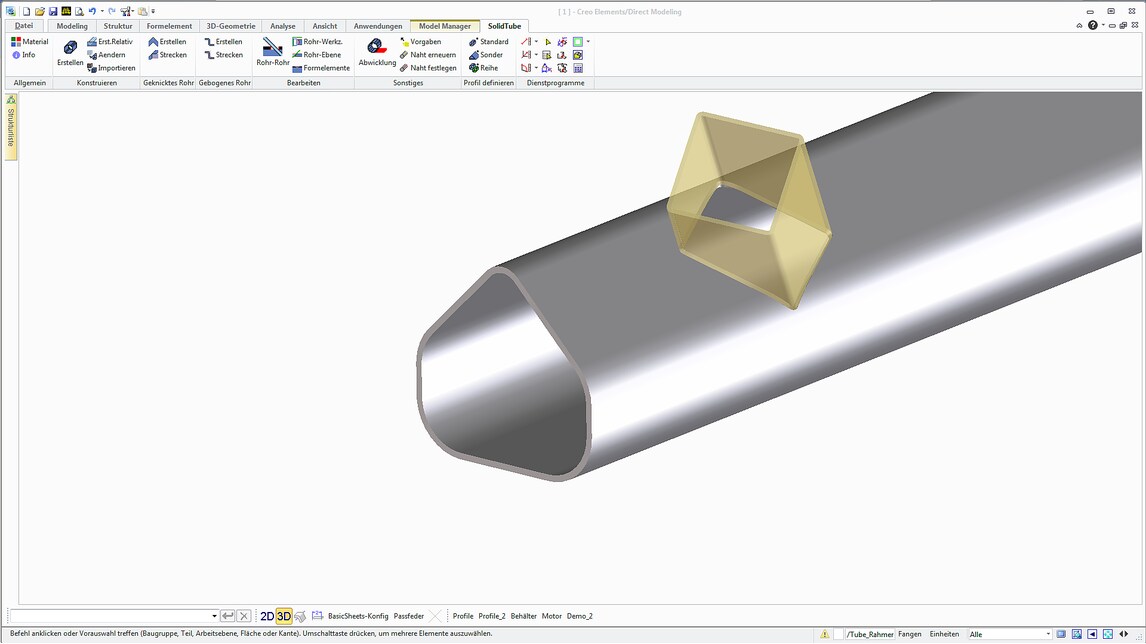Click the green square icon in Dienstprogramme
This screenshot has width=1146, height=644.
point(578,42)
